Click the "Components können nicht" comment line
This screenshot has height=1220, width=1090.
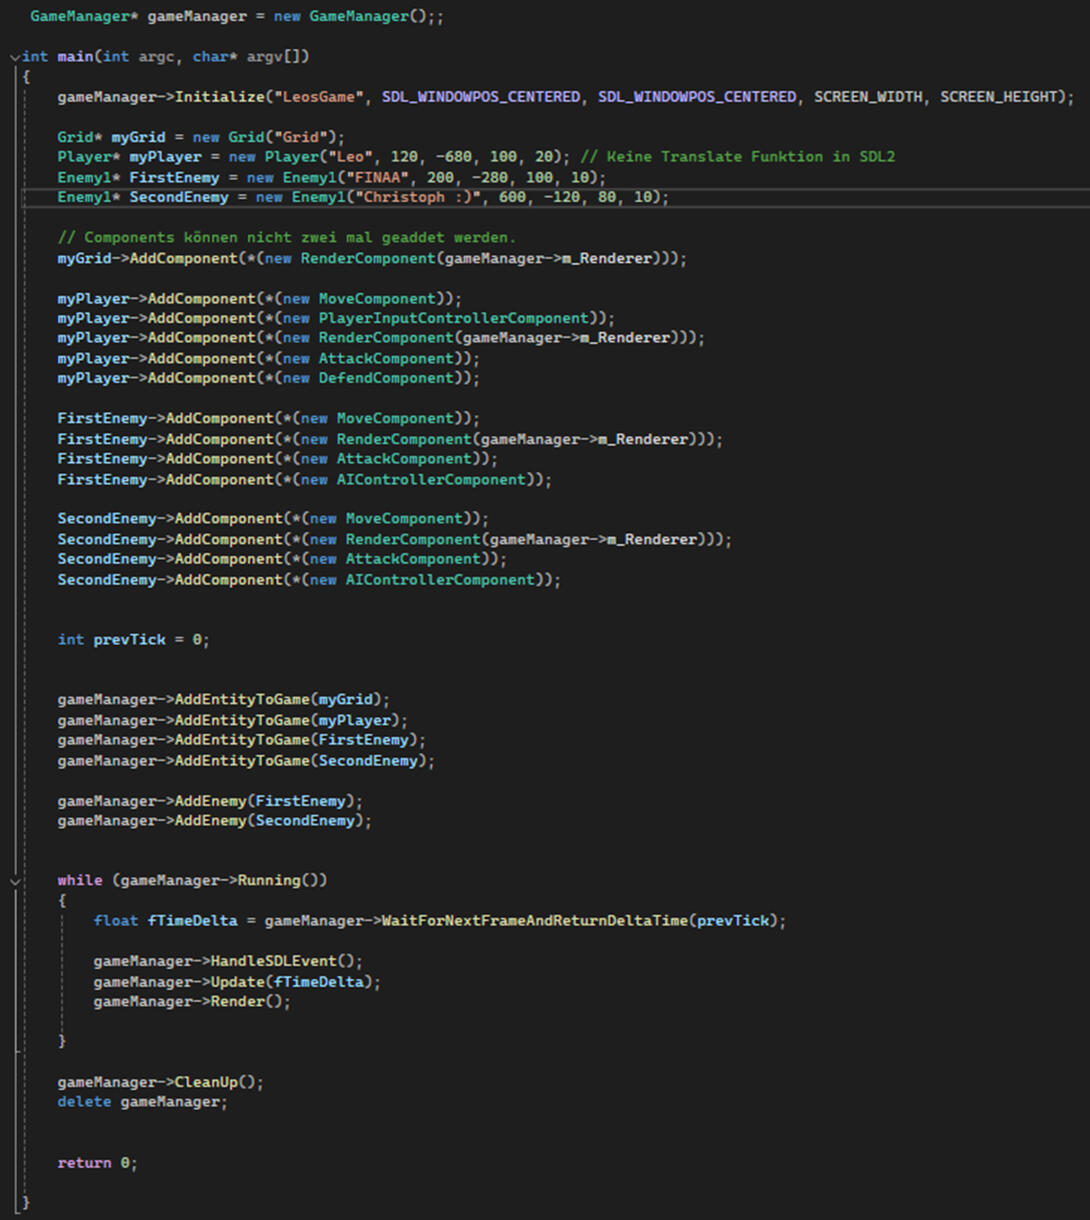point(286,237)
